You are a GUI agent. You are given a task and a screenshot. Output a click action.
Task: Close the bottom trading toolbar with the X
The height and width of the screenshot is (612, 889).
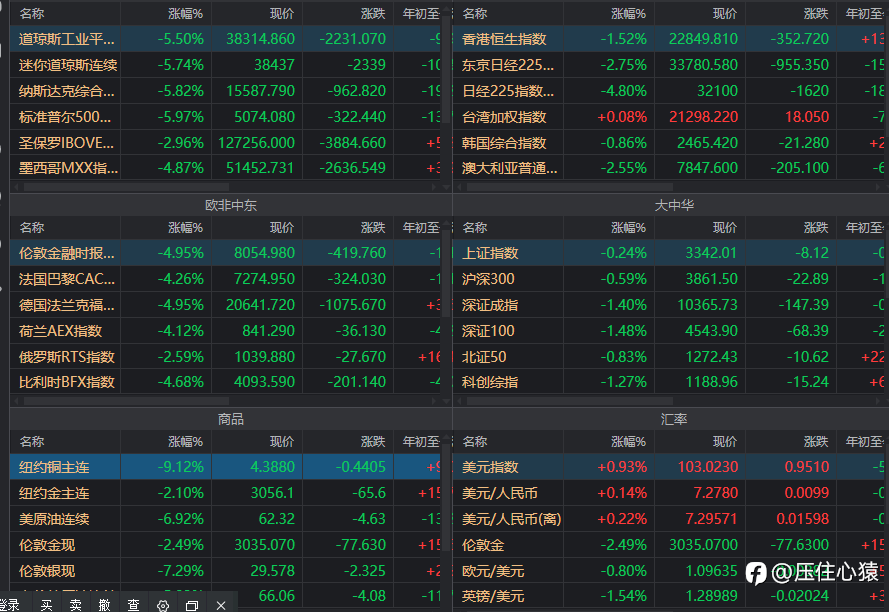point(221,605)
